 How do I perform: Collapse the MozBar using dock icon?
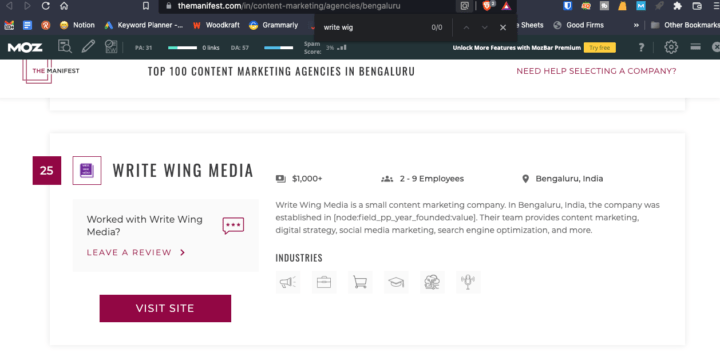click(695, 46)
